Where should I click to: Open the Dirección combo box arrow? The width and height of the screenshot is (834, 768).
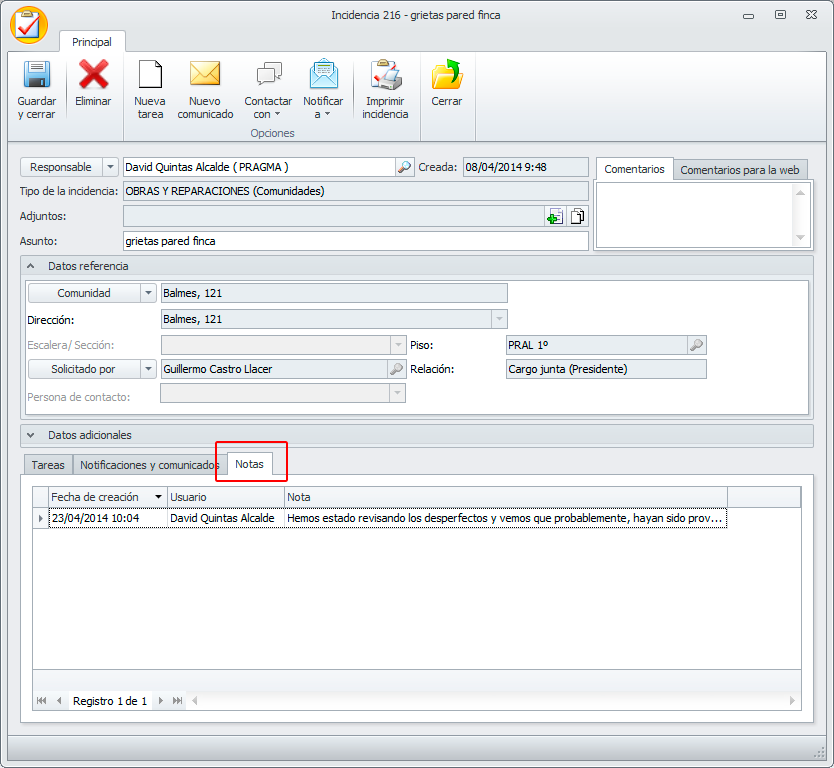pyautogui.click(x=499, y=319)
